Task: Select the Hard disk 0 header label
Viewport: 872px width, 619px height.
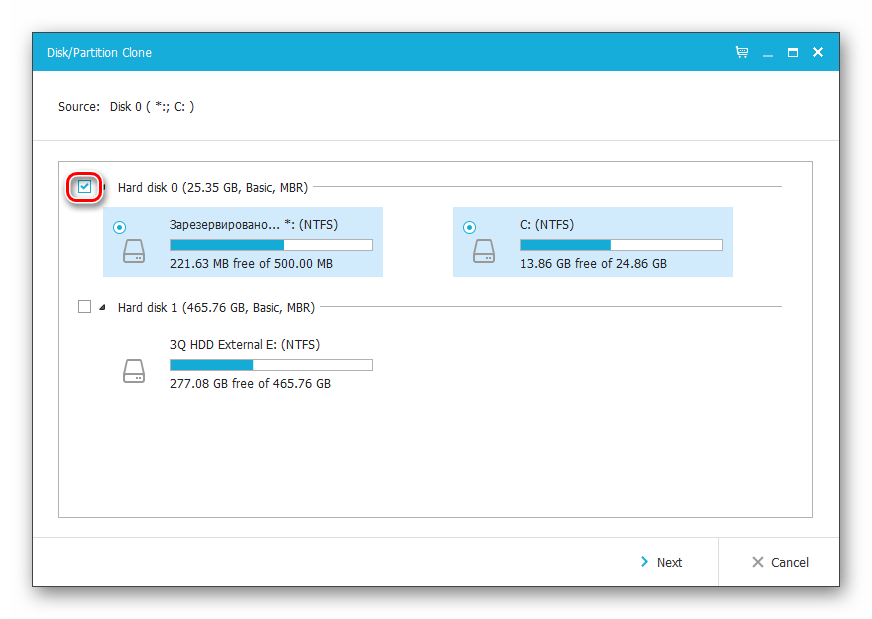Action: coord(212,187)
